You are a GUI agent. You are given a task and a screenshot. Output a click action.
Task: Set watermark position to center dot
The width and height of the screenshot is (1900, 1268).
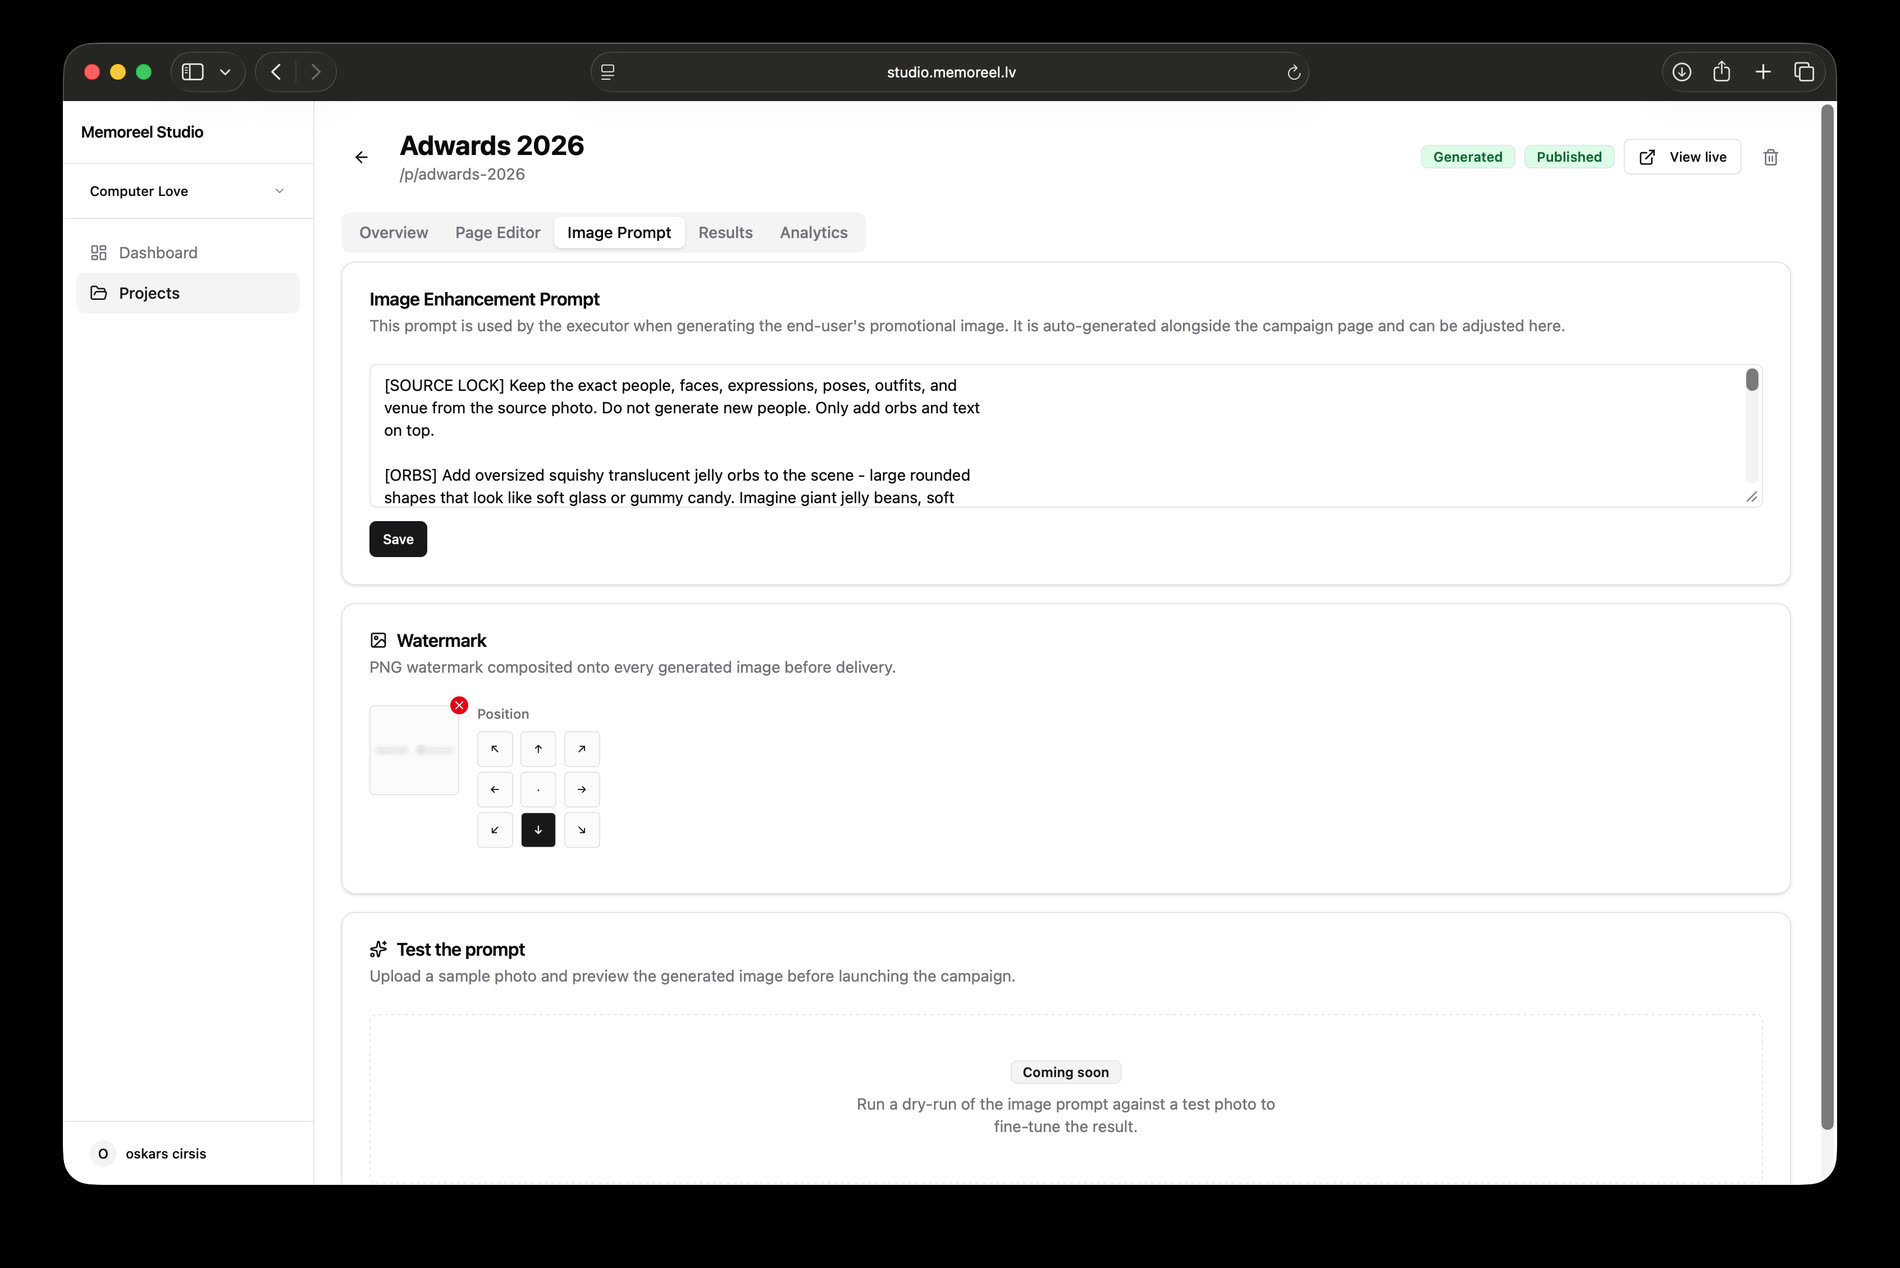[538, 790]
